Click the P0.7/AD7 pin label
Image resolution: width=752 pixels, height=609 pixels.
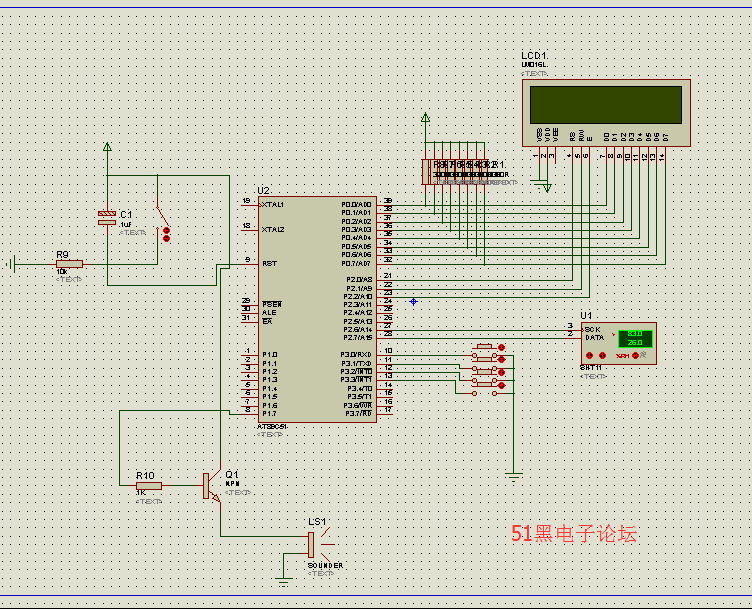356,264
